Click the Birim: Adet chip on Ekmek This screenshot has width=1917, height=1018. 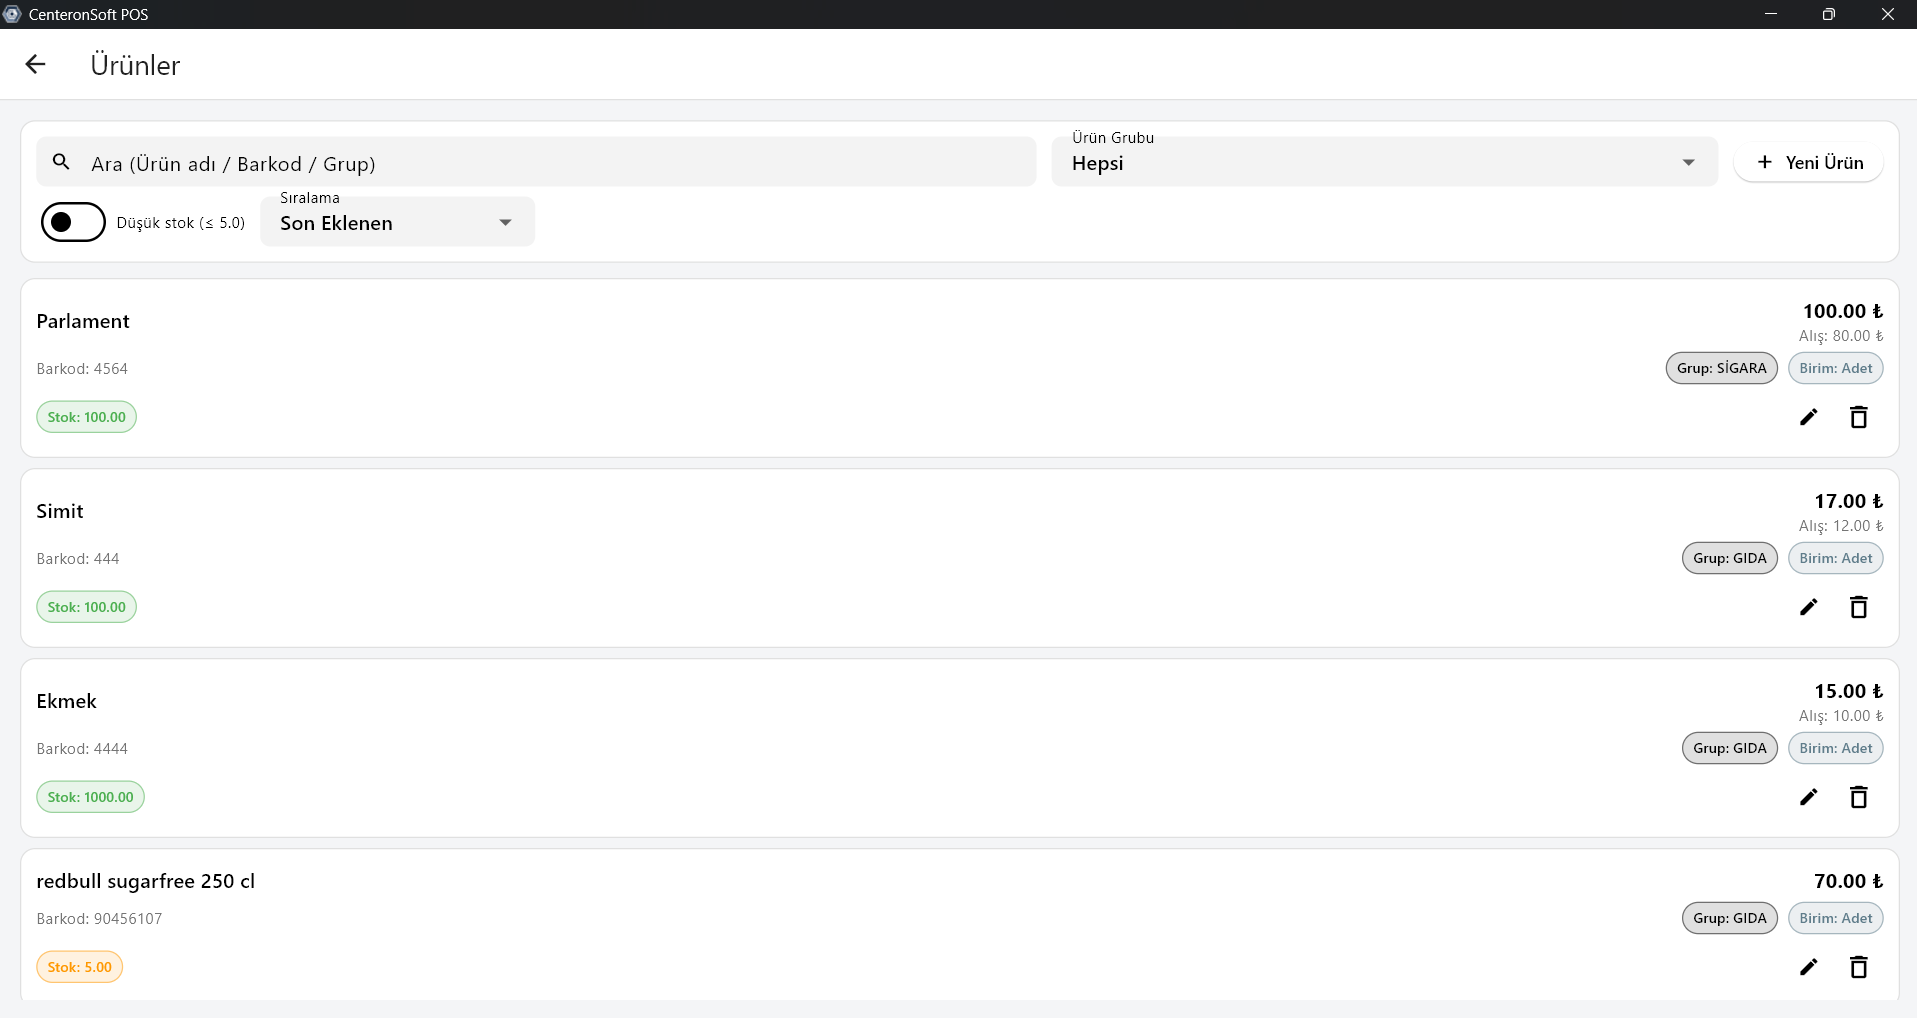pyautogui.click(x=1835, y=748)
